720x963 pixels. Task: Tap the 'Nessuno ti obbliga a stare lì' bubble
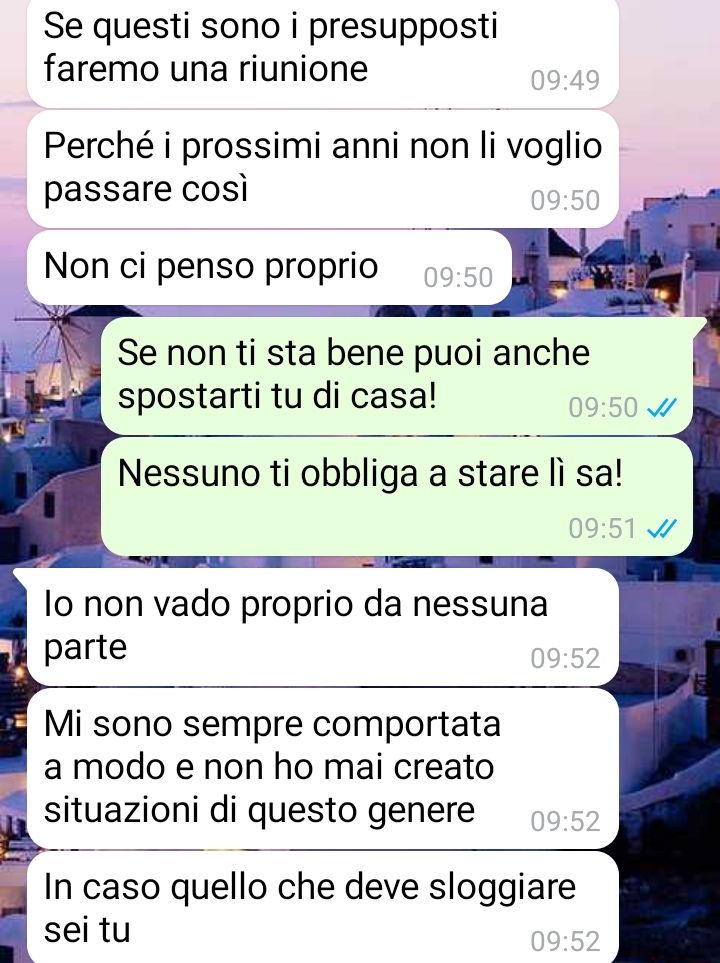pos(397,497)
